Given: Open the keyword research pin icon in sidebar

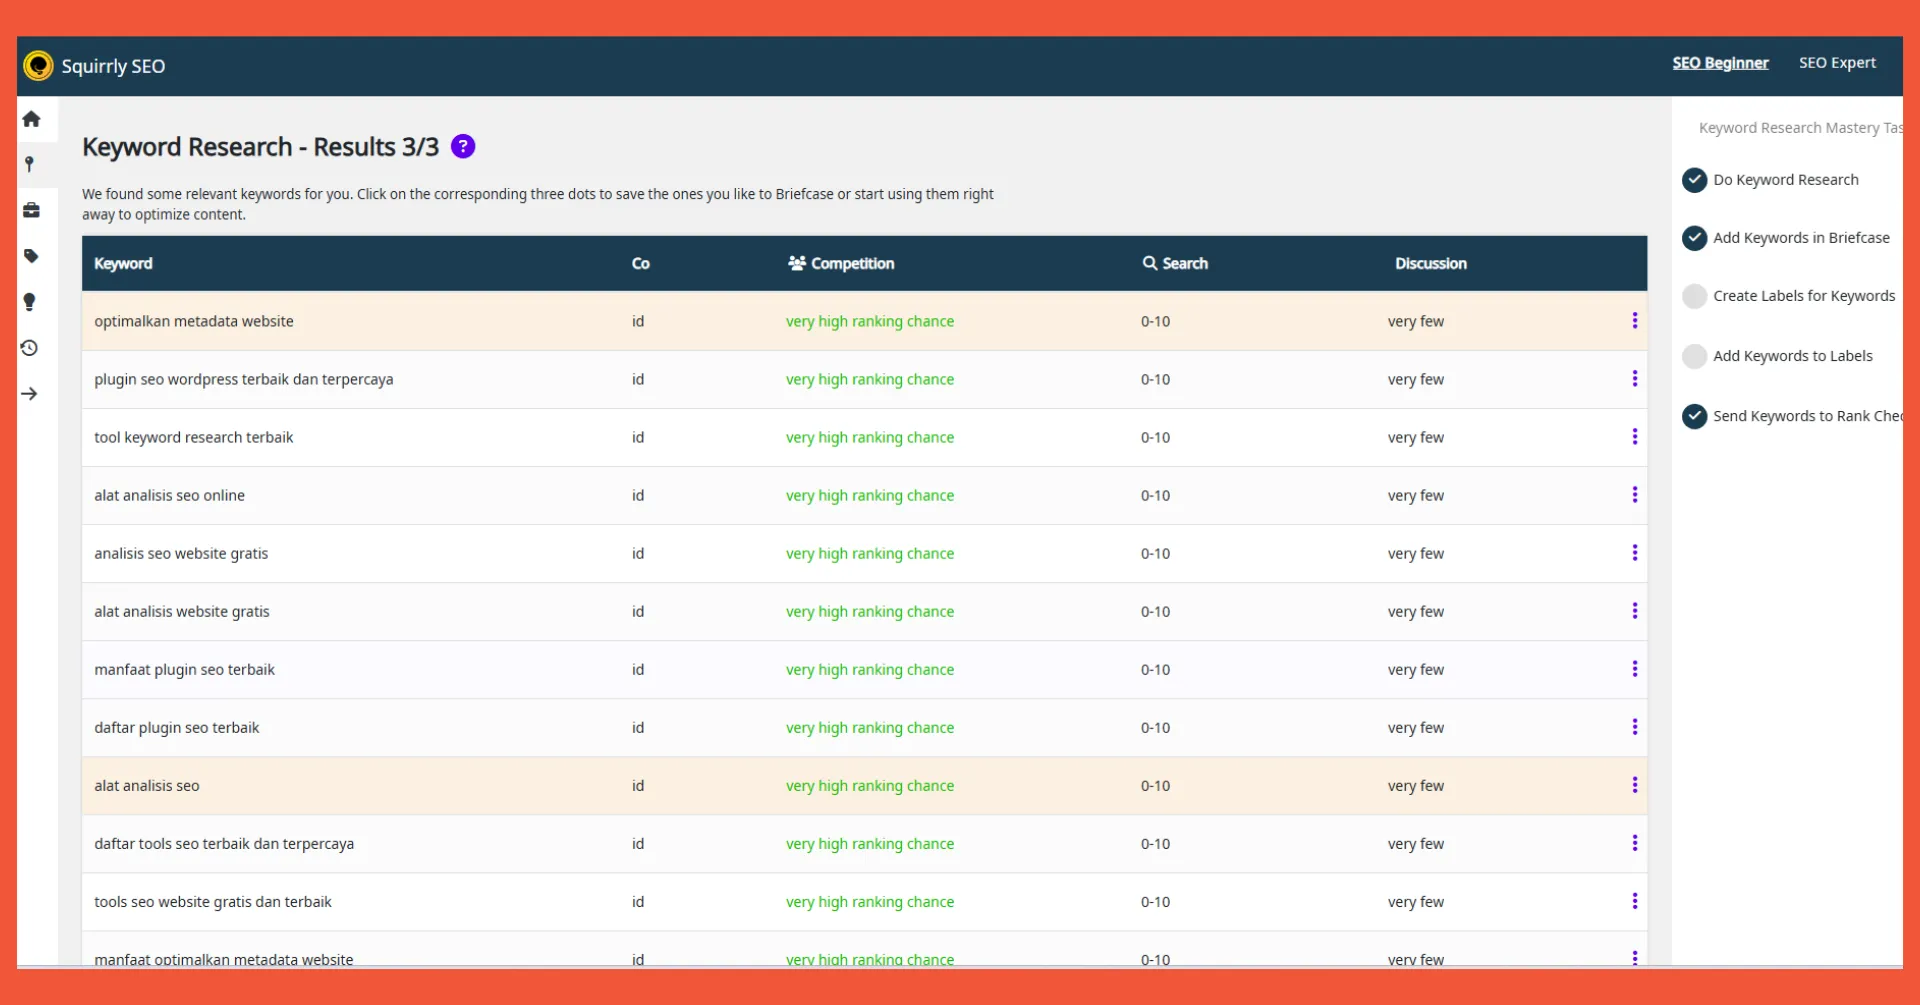Looking at the screenshot, I should tap(30, 164).
